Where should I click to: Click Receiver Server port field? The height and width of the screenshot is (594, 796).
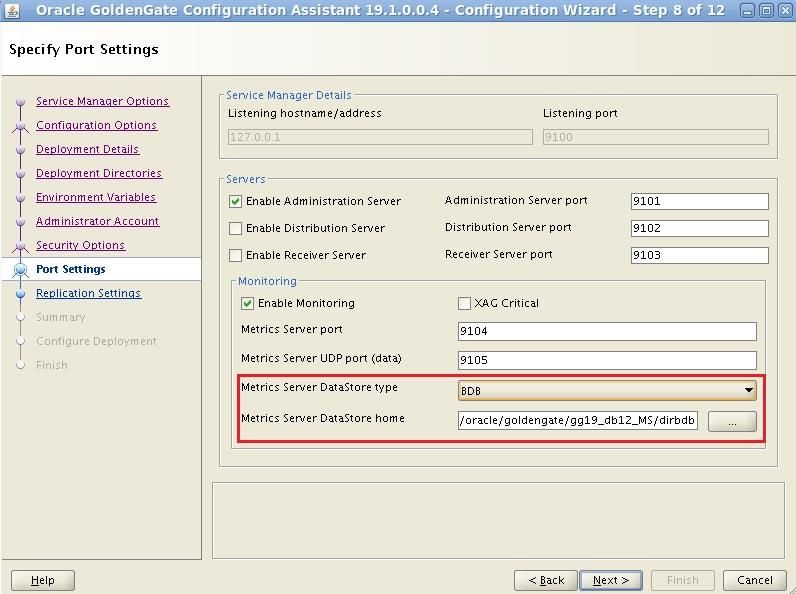(700, 255)
